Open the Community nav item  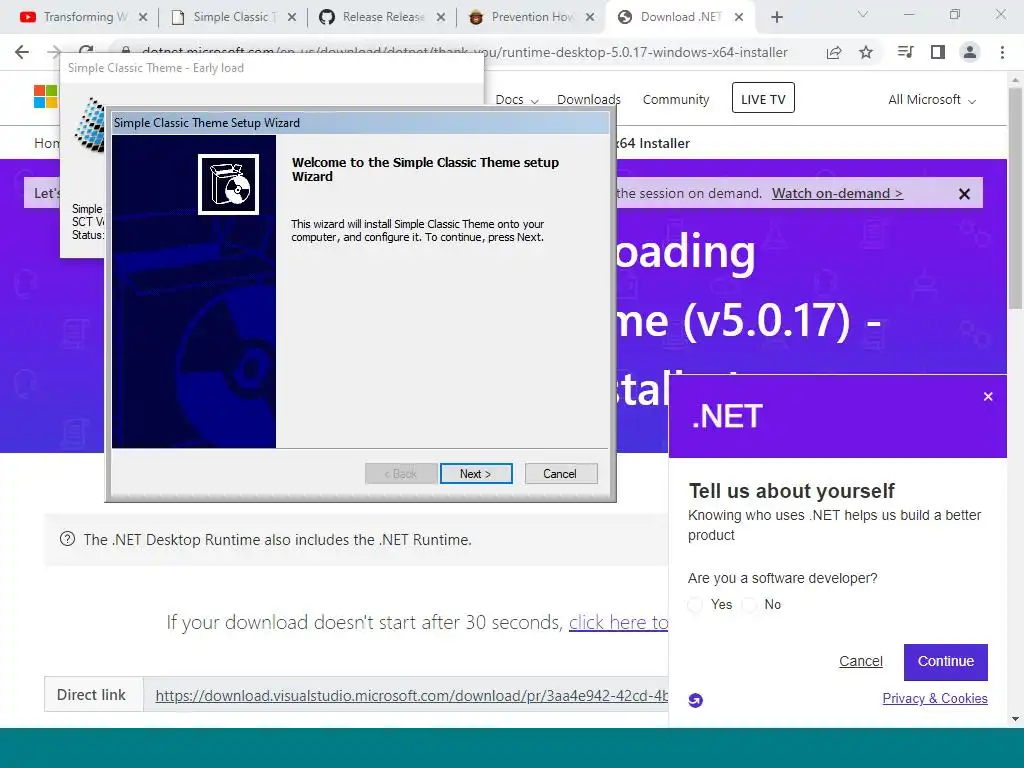pyautogui.click(x=676, y=99)
